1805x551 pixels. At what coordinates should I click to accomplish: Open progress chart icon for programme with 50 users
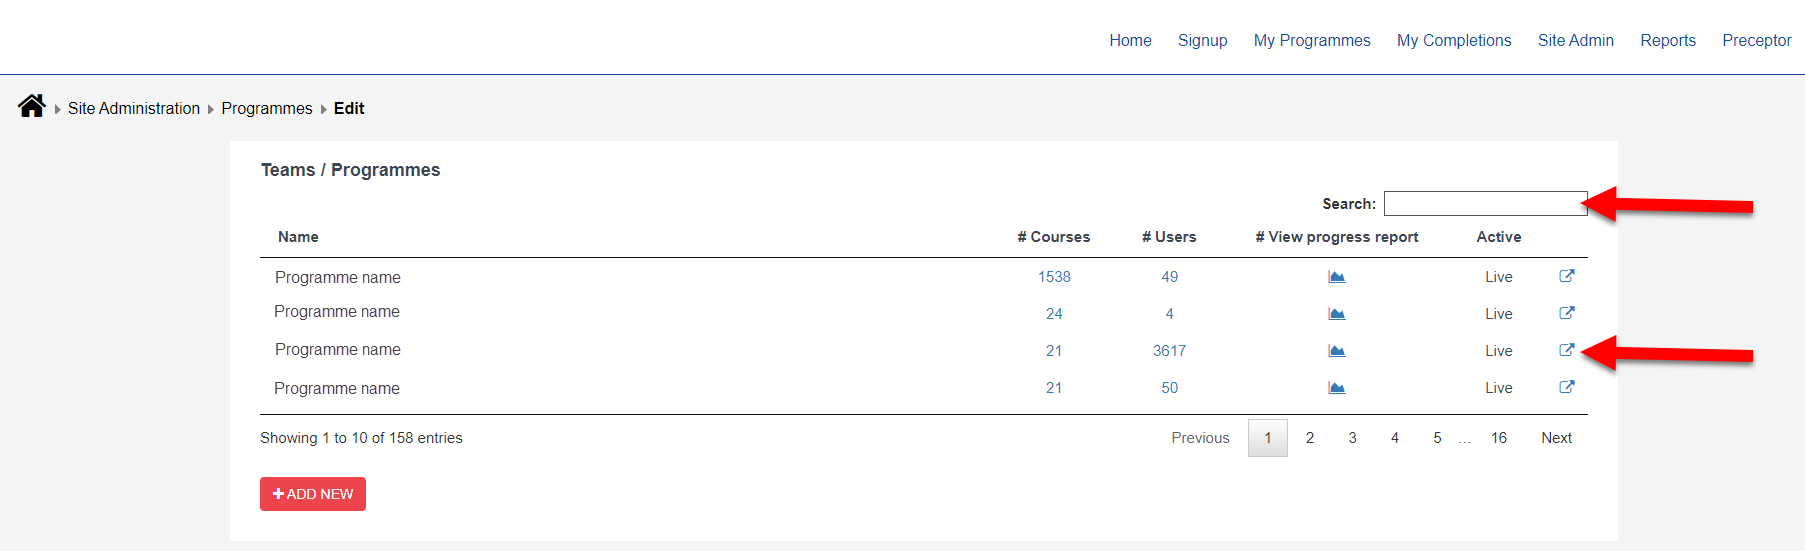[1336, 388]
